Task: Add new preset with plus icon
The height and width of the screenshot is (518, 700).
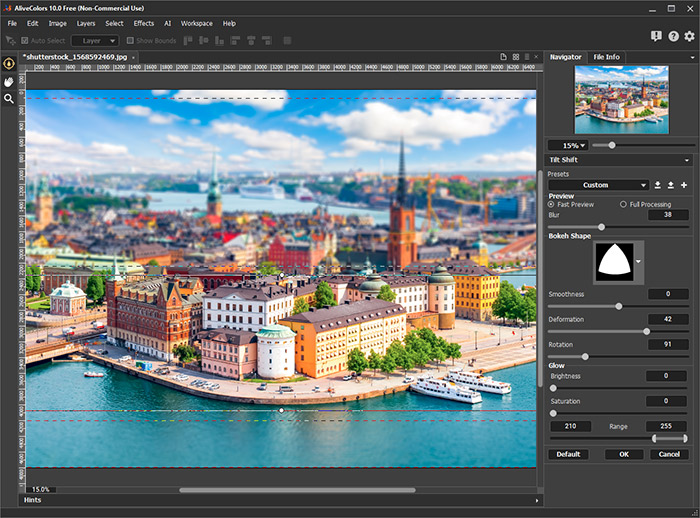Action: click(684, 185)
